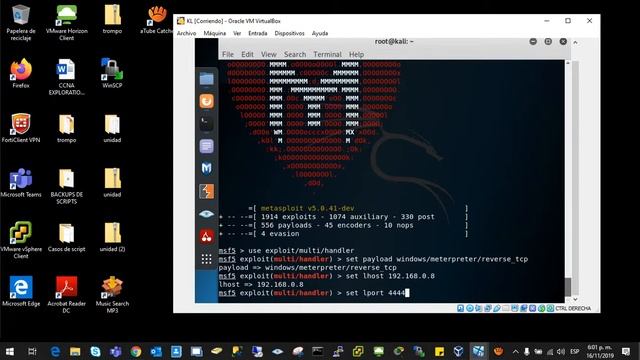
Task: Click the CTRL DERECHA host key label
Action: [573, 309]
